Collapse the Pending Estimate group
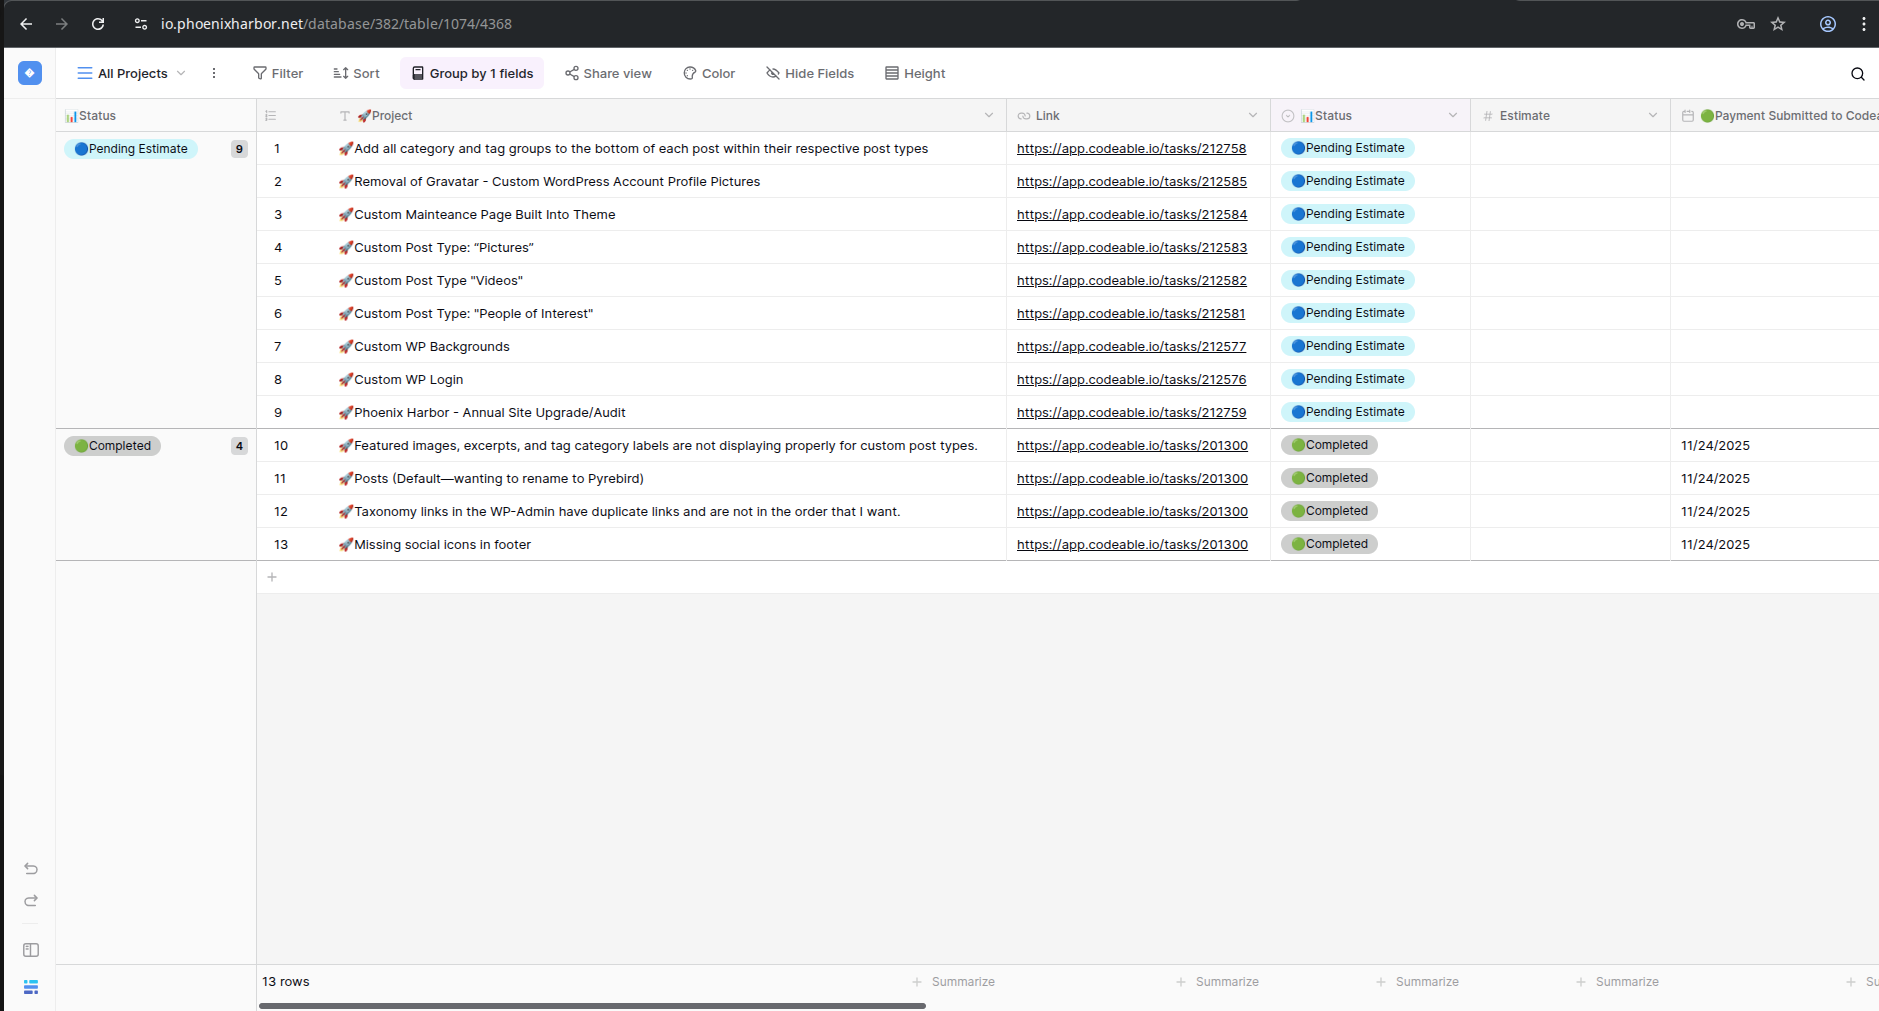 pyautogui.click(x=131, y=149)
